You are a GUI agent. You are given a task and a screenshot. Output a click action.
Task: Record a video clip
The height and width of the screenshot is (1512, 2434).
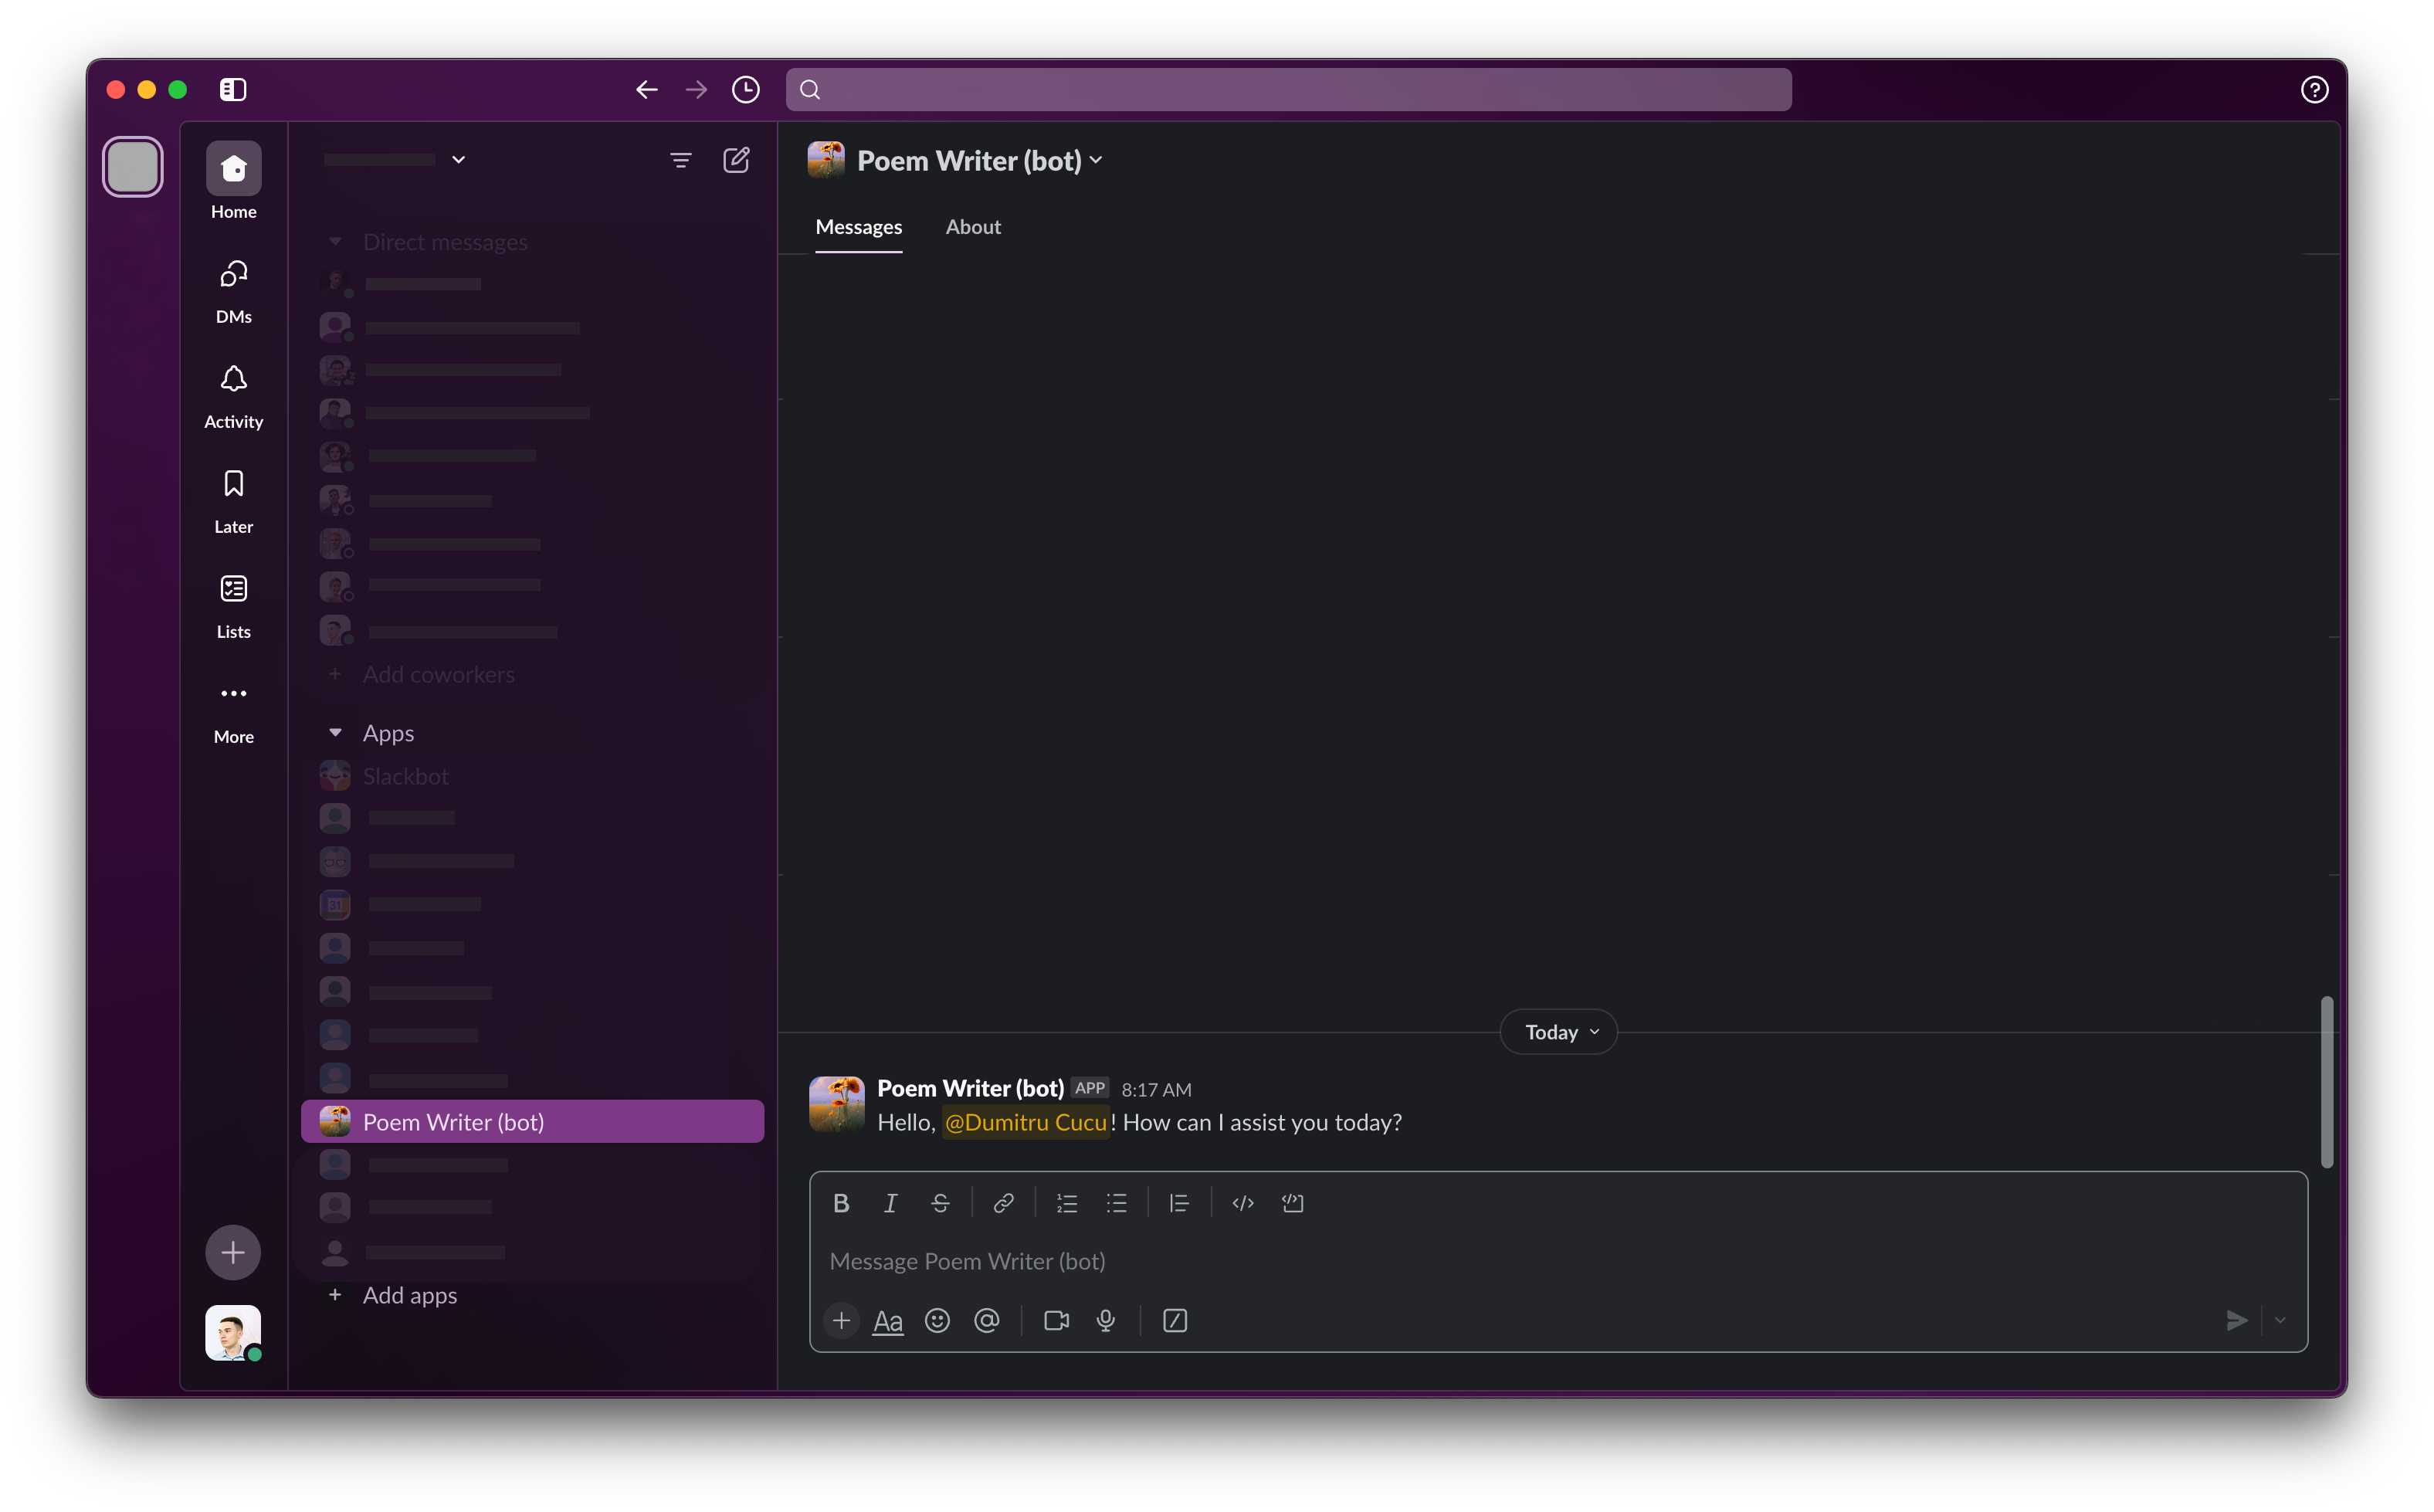pyautogui.click(x=1056, y=1321)
